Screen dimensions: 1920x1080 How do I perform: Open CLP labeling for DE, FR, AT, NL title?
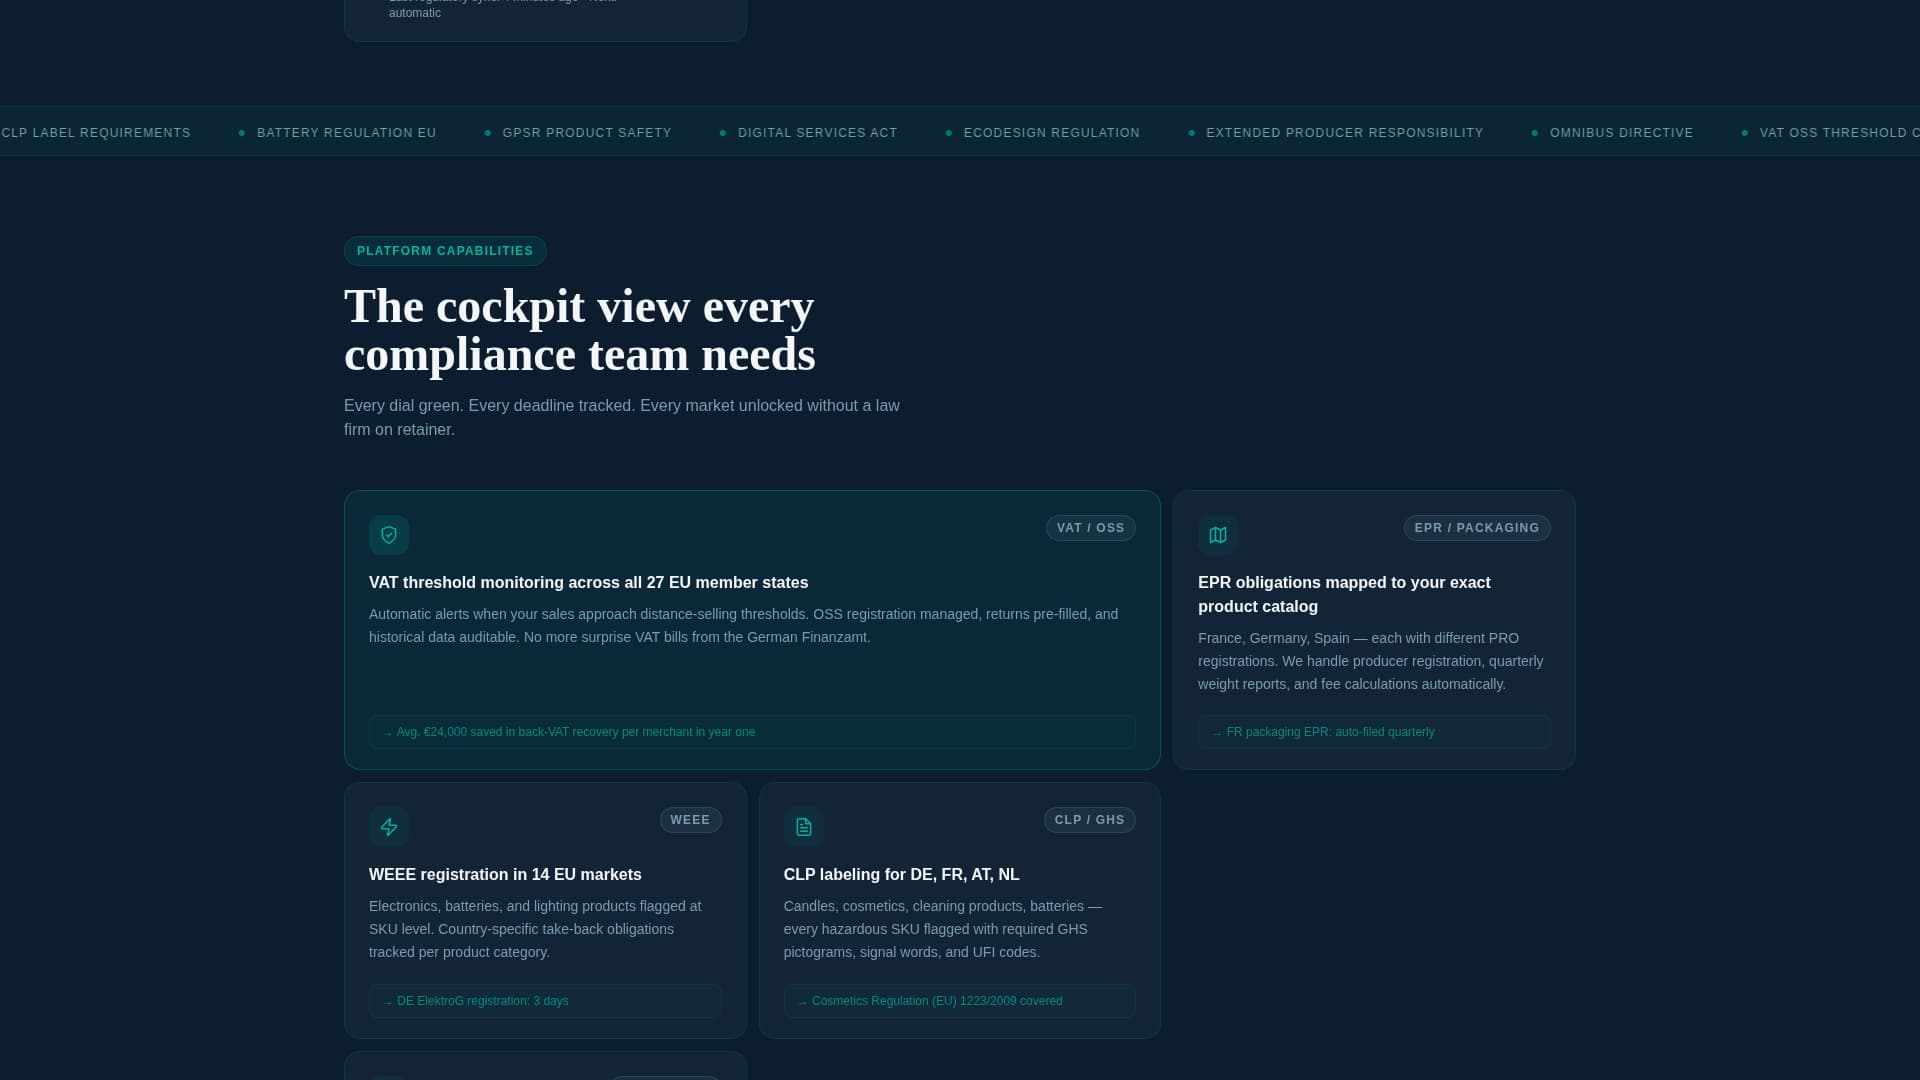(x=902, y=875)
